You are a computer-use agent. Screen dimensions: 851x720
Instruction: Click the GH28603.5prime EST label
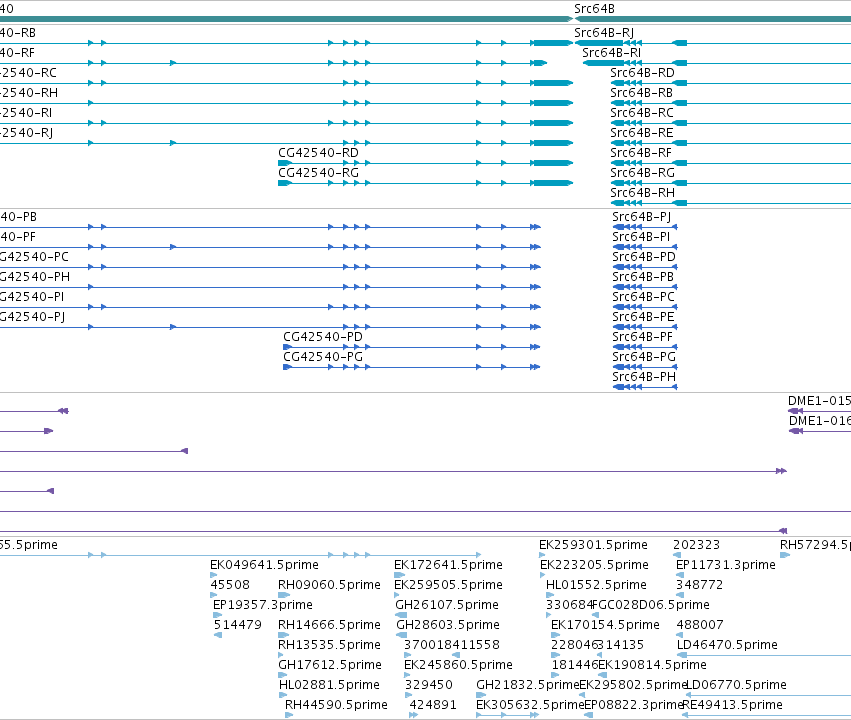pos(448,626)
